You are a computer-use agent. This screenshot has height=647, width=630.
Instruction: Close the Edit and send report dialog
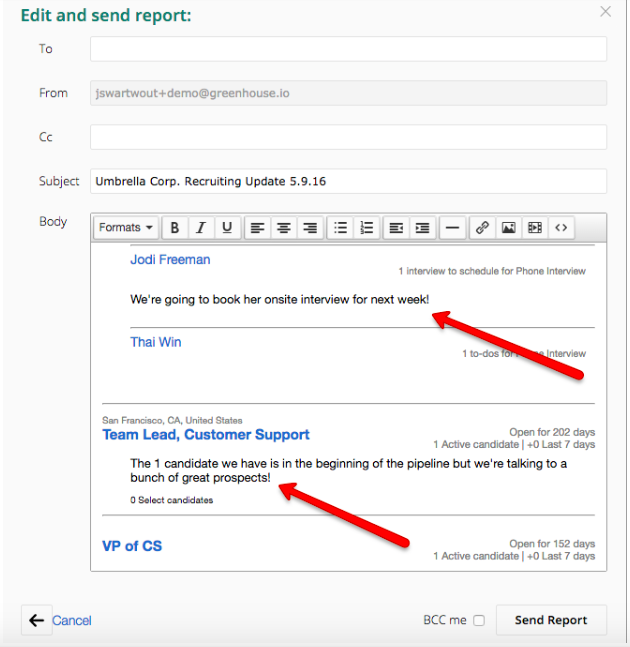point(605,12)
